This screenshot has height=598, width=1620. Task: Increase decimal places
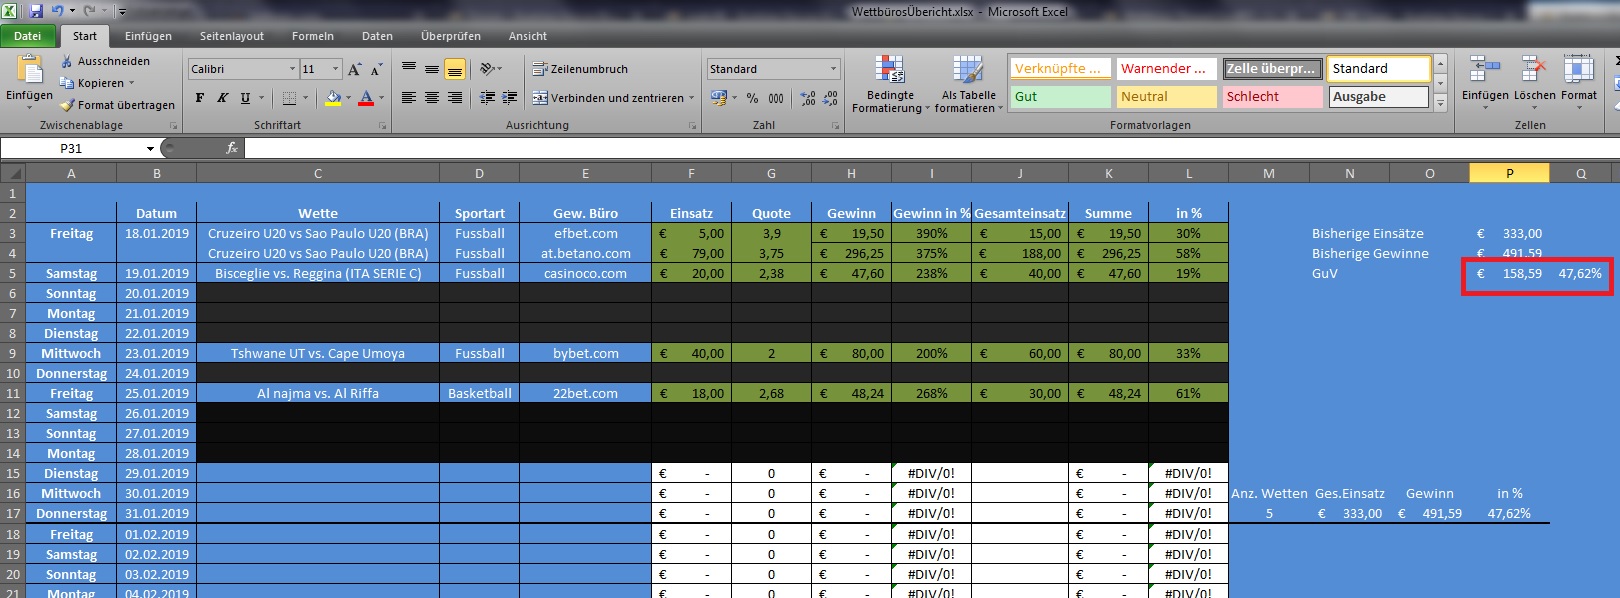[x=808, y=98]
